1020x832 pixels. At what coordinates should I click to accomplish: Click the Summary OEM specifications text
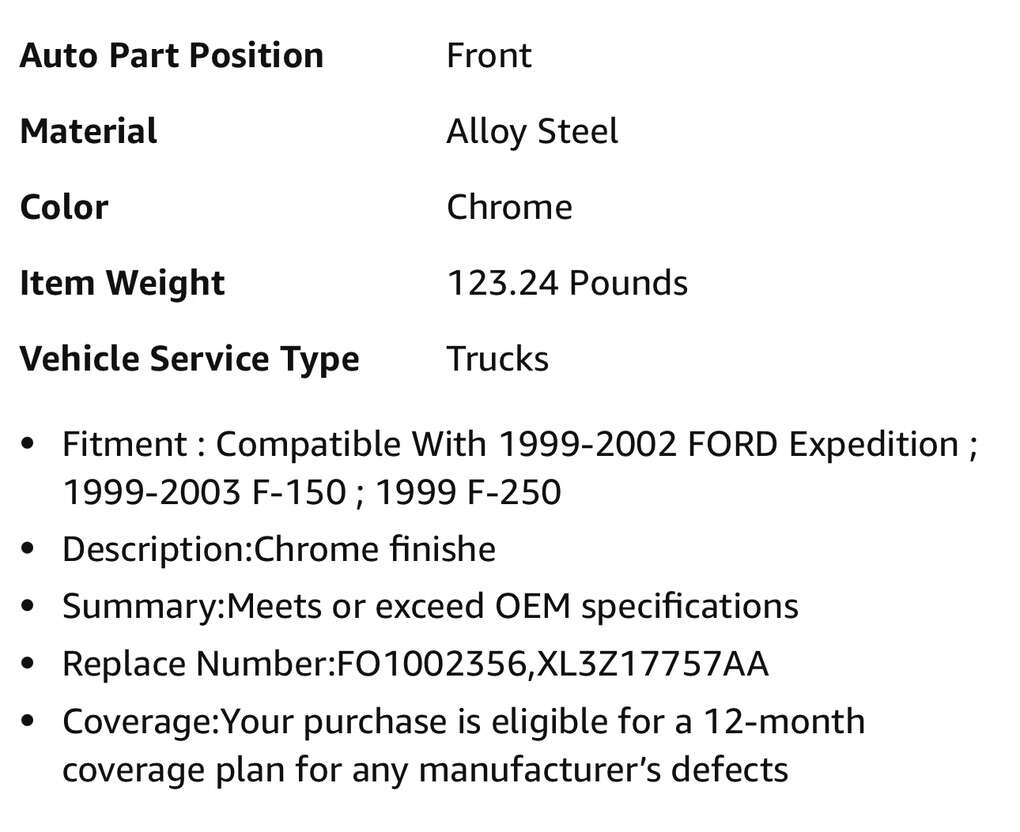tap(430, 606)
